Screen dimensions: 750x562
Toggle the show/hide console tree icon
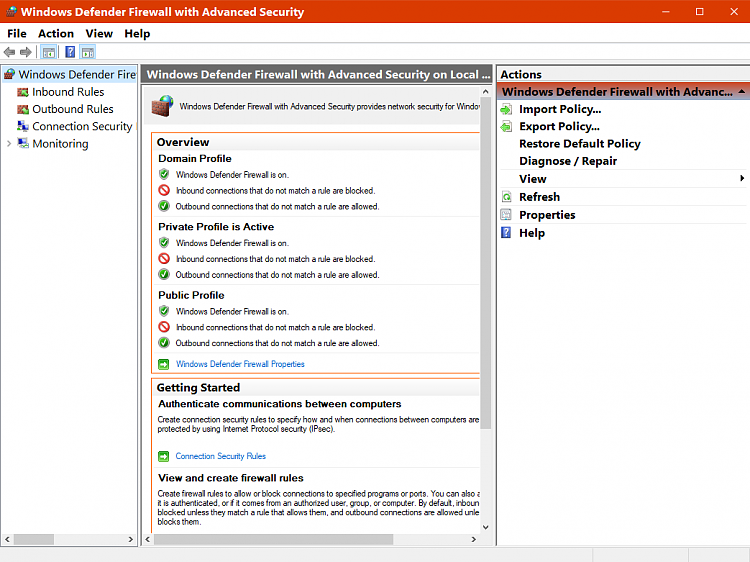pyautogui.click(x=49, y=52)
